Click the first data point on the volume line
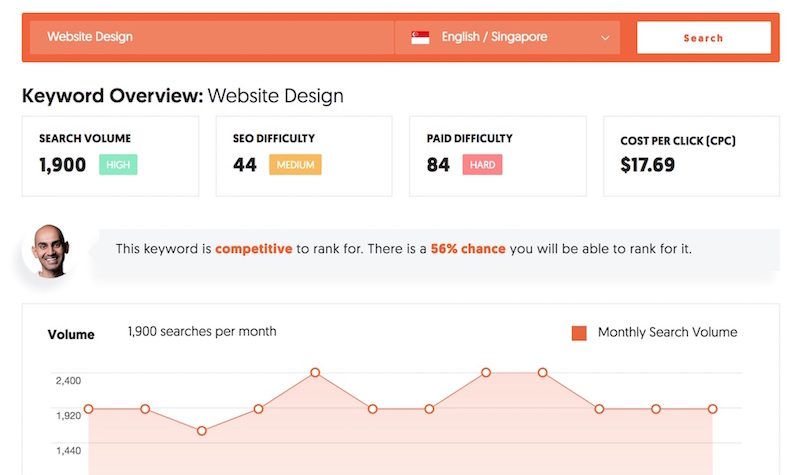Viewport: 800px width, 475px height. (x=89, y=409)
